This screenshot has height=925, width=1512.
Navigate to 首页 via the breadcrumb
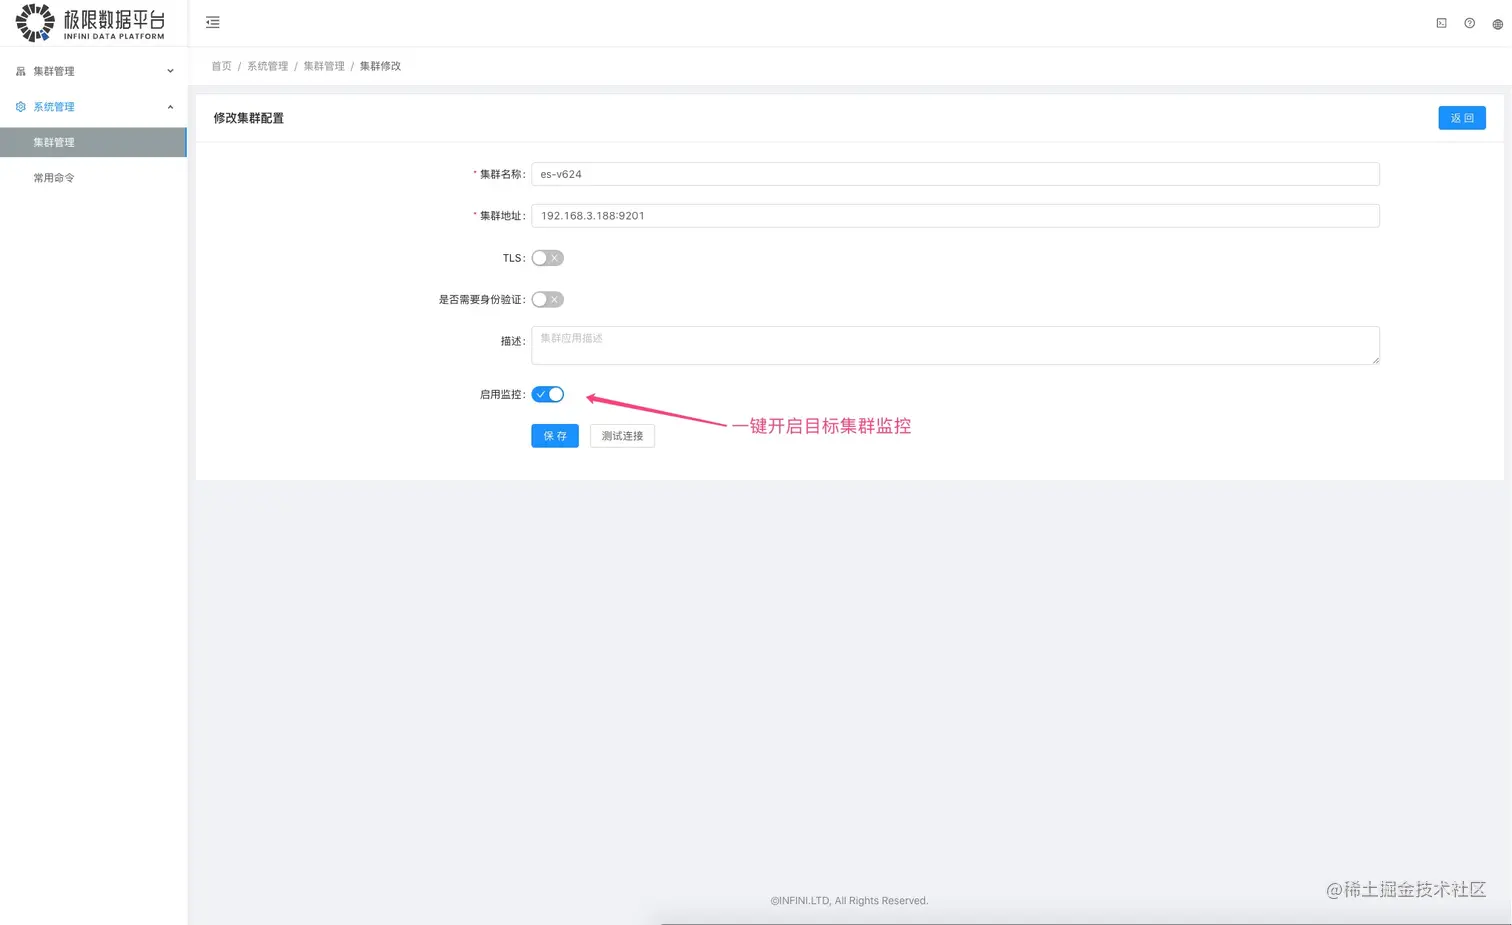[x=221, y=65]
